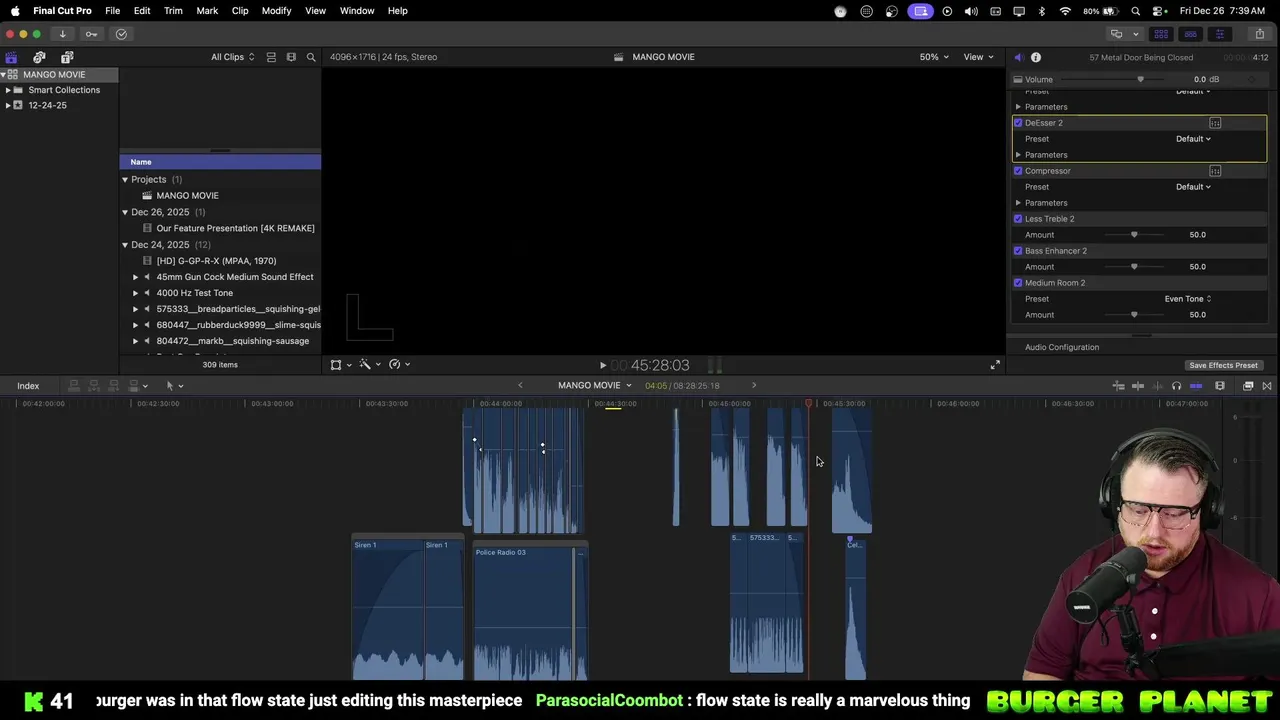This screenshot has height=720, width=1280.
Task: Open Medium Room 2 Even Tone preset
Action: 1187,299
